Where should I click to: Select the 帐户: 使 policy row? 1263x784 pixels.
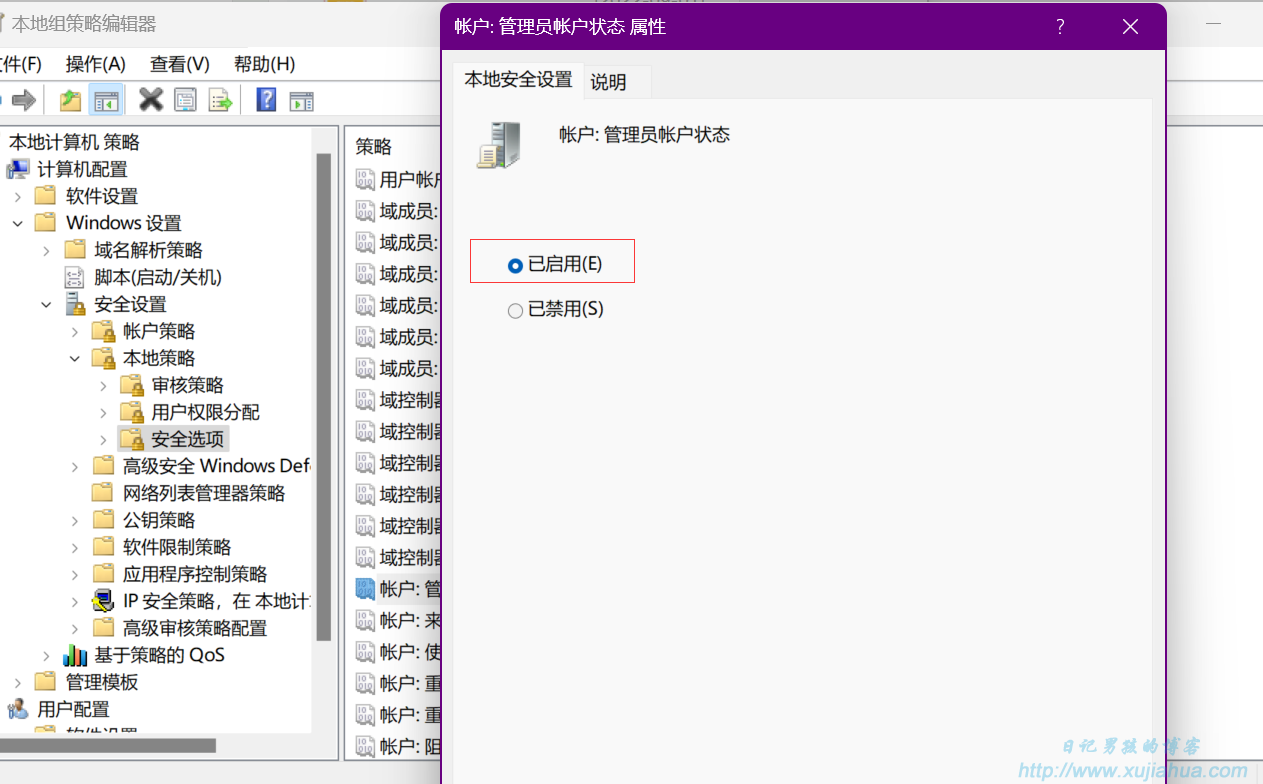[398, 652]
